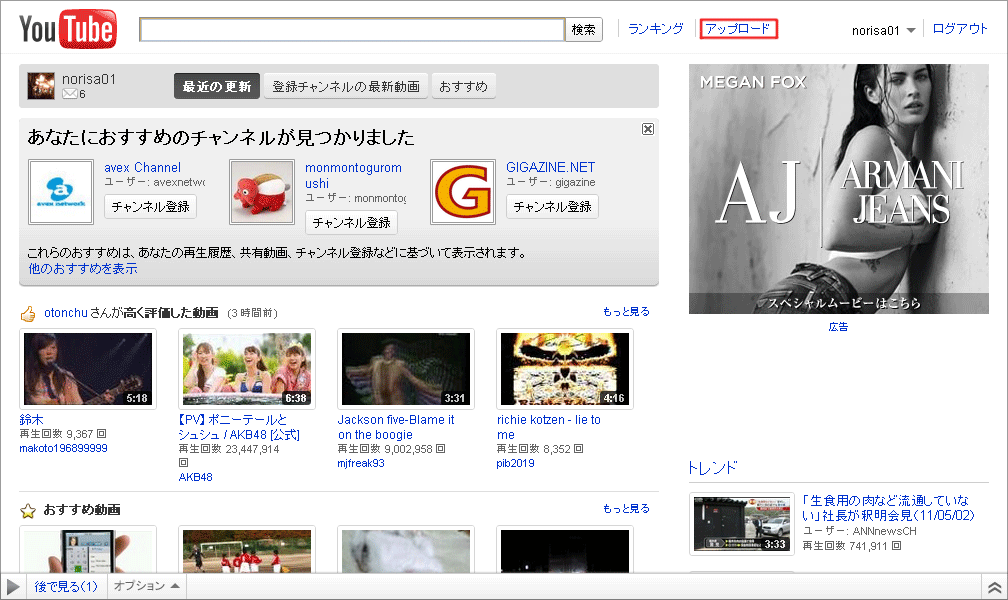Click the 広告 link under the ad
Viewport: 1008px width, 600px height.
coord(838,327)
